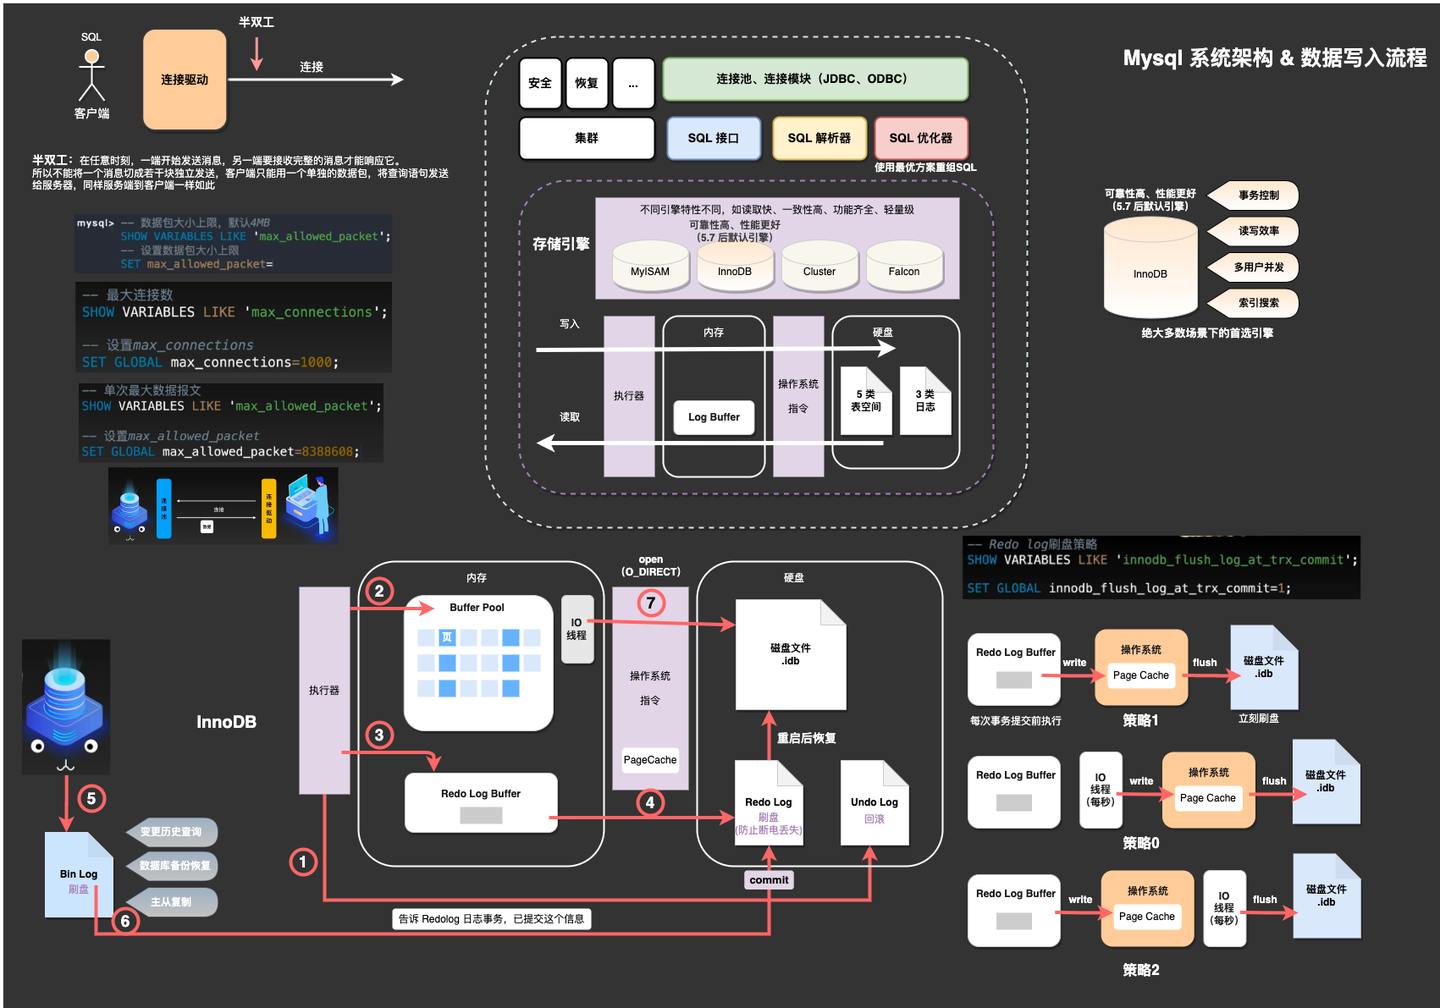Image resolution: width=1440 pixels, height=1008 pixels.
Task: Open the SQL 接口 module
Action: 713,138
